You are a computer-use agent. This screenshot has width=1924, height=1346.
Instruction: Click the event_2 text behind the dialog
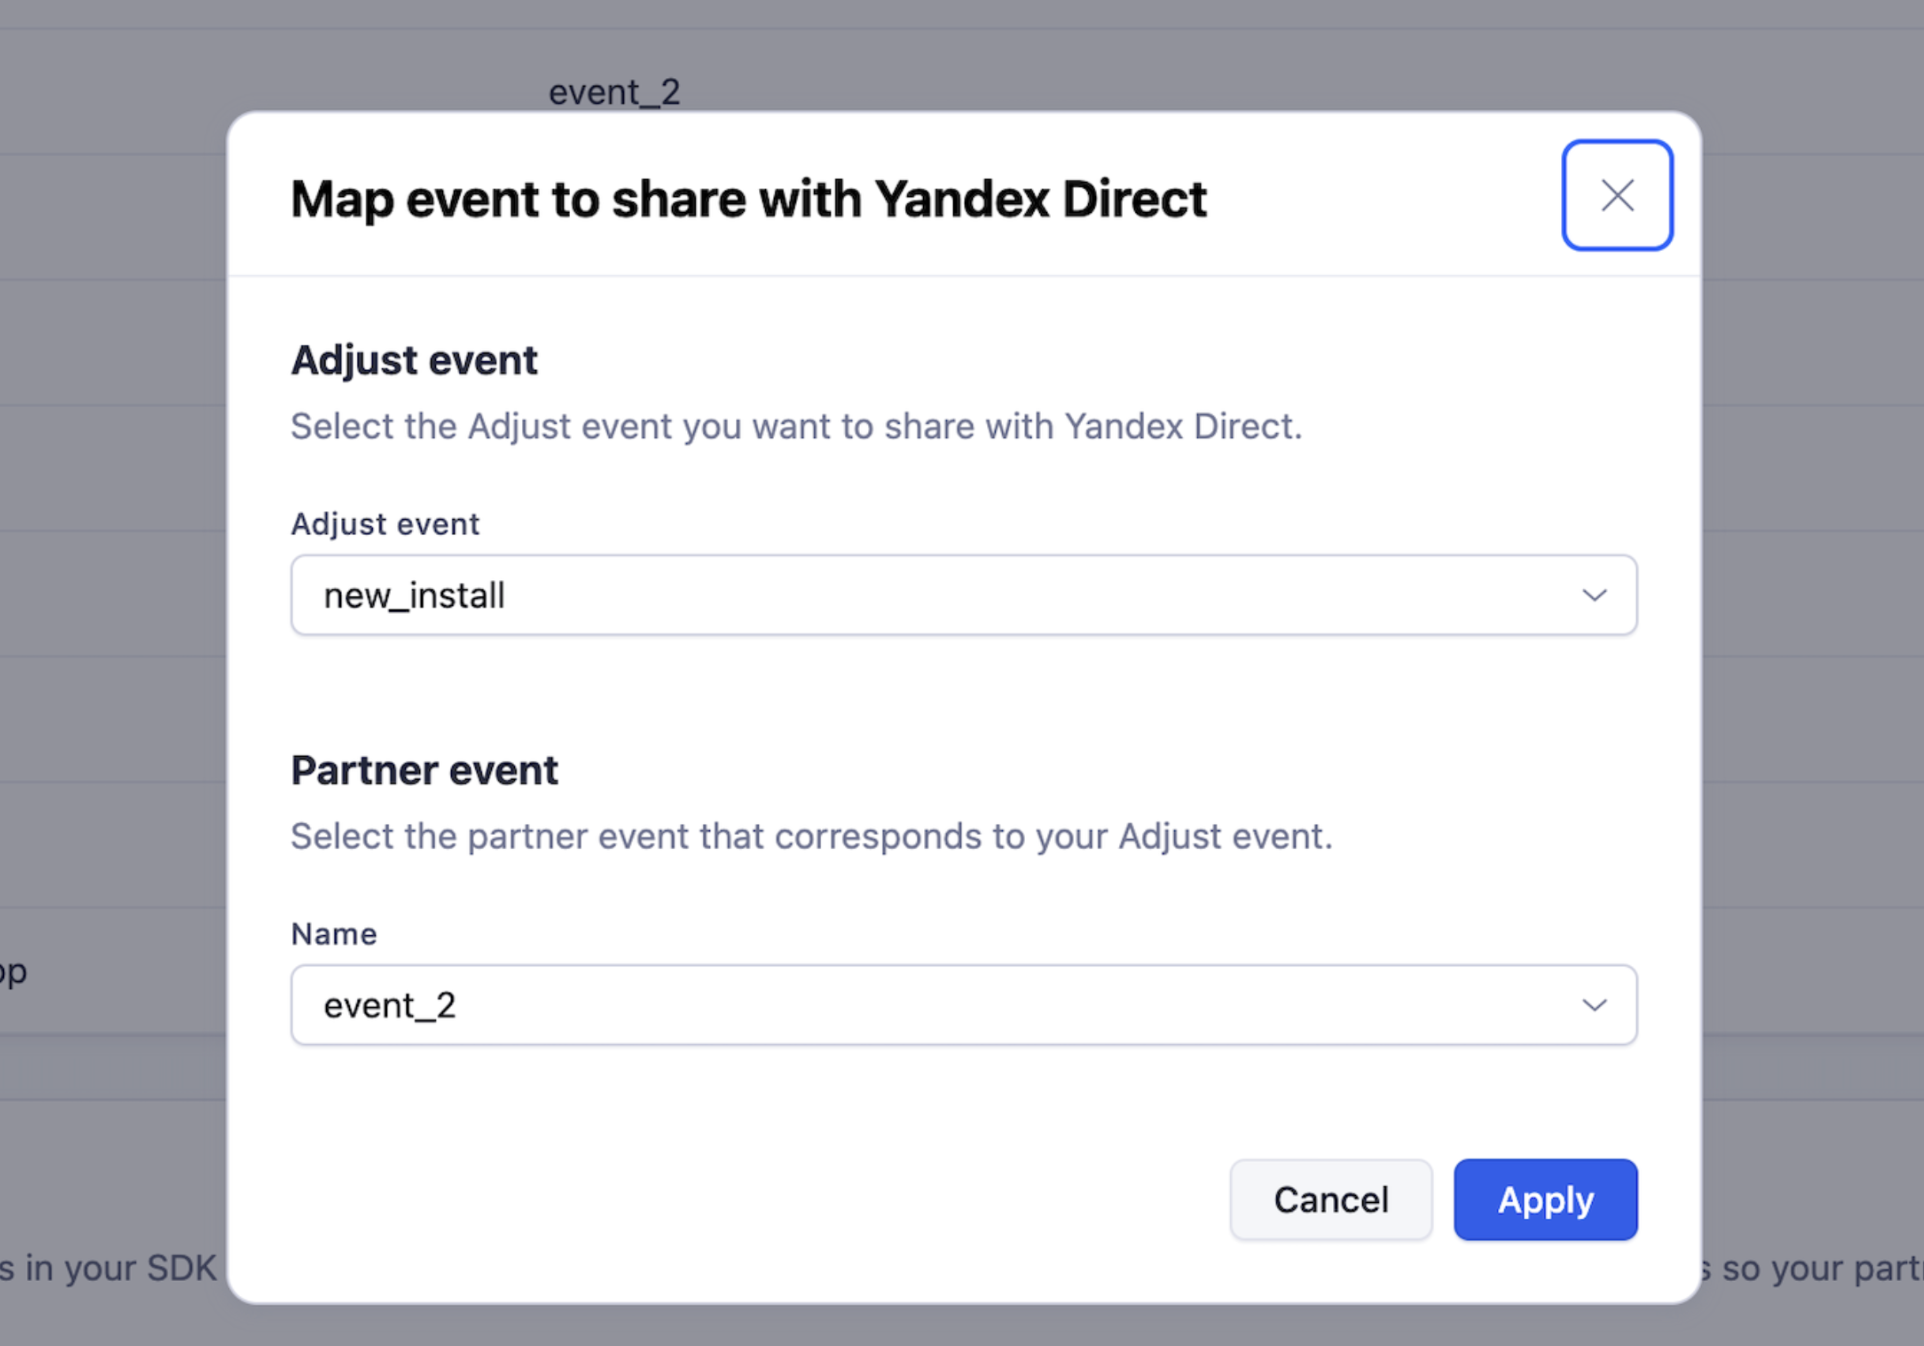coord(614,92)
